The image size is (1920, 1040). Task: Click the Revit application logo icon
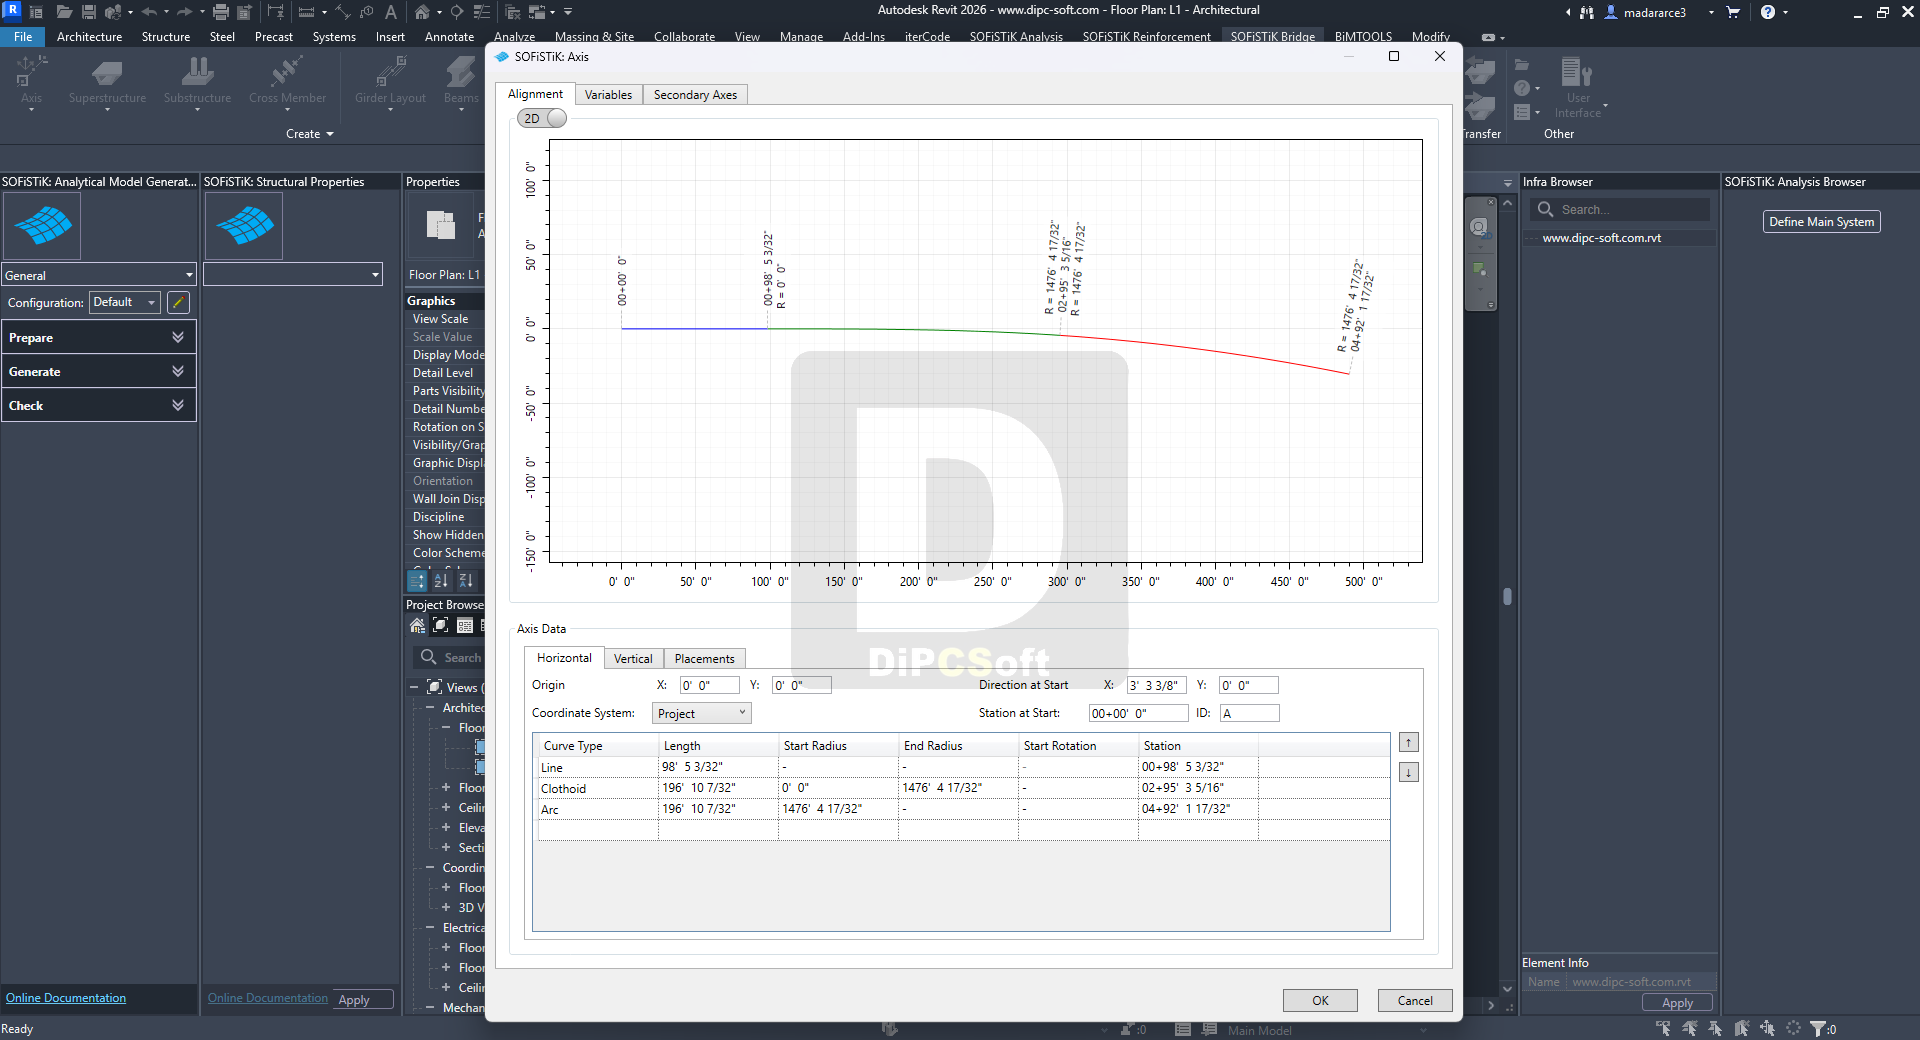pos(13,10)
